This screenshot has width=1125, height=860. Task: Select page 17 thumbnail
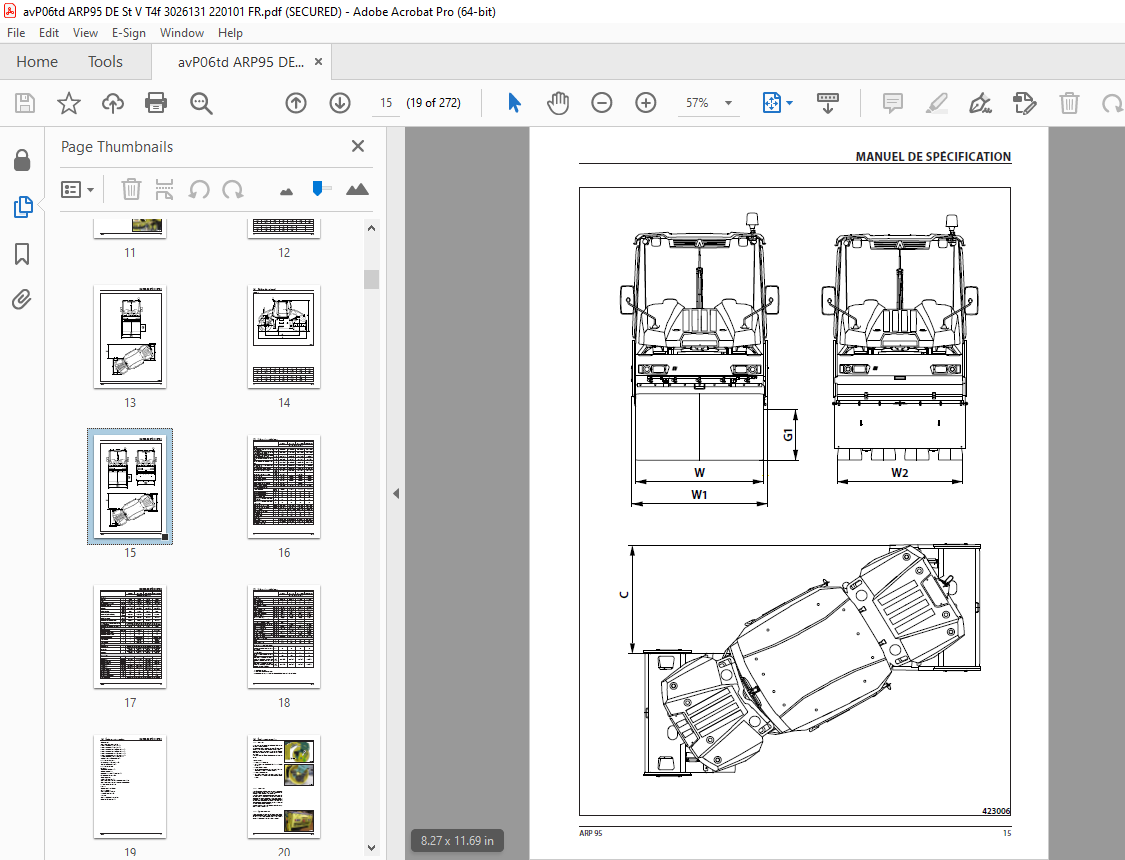pos(130,637)
